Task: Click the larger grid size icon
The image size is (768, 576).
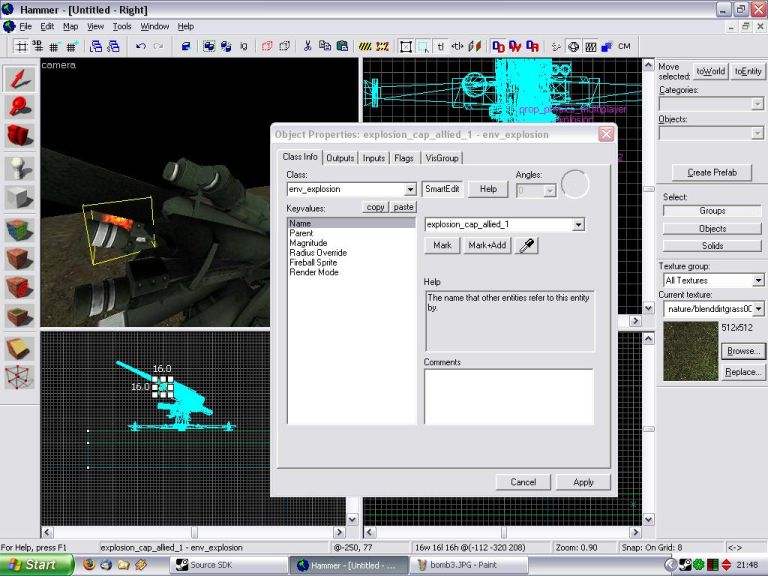Action: (x=72, y=47)
